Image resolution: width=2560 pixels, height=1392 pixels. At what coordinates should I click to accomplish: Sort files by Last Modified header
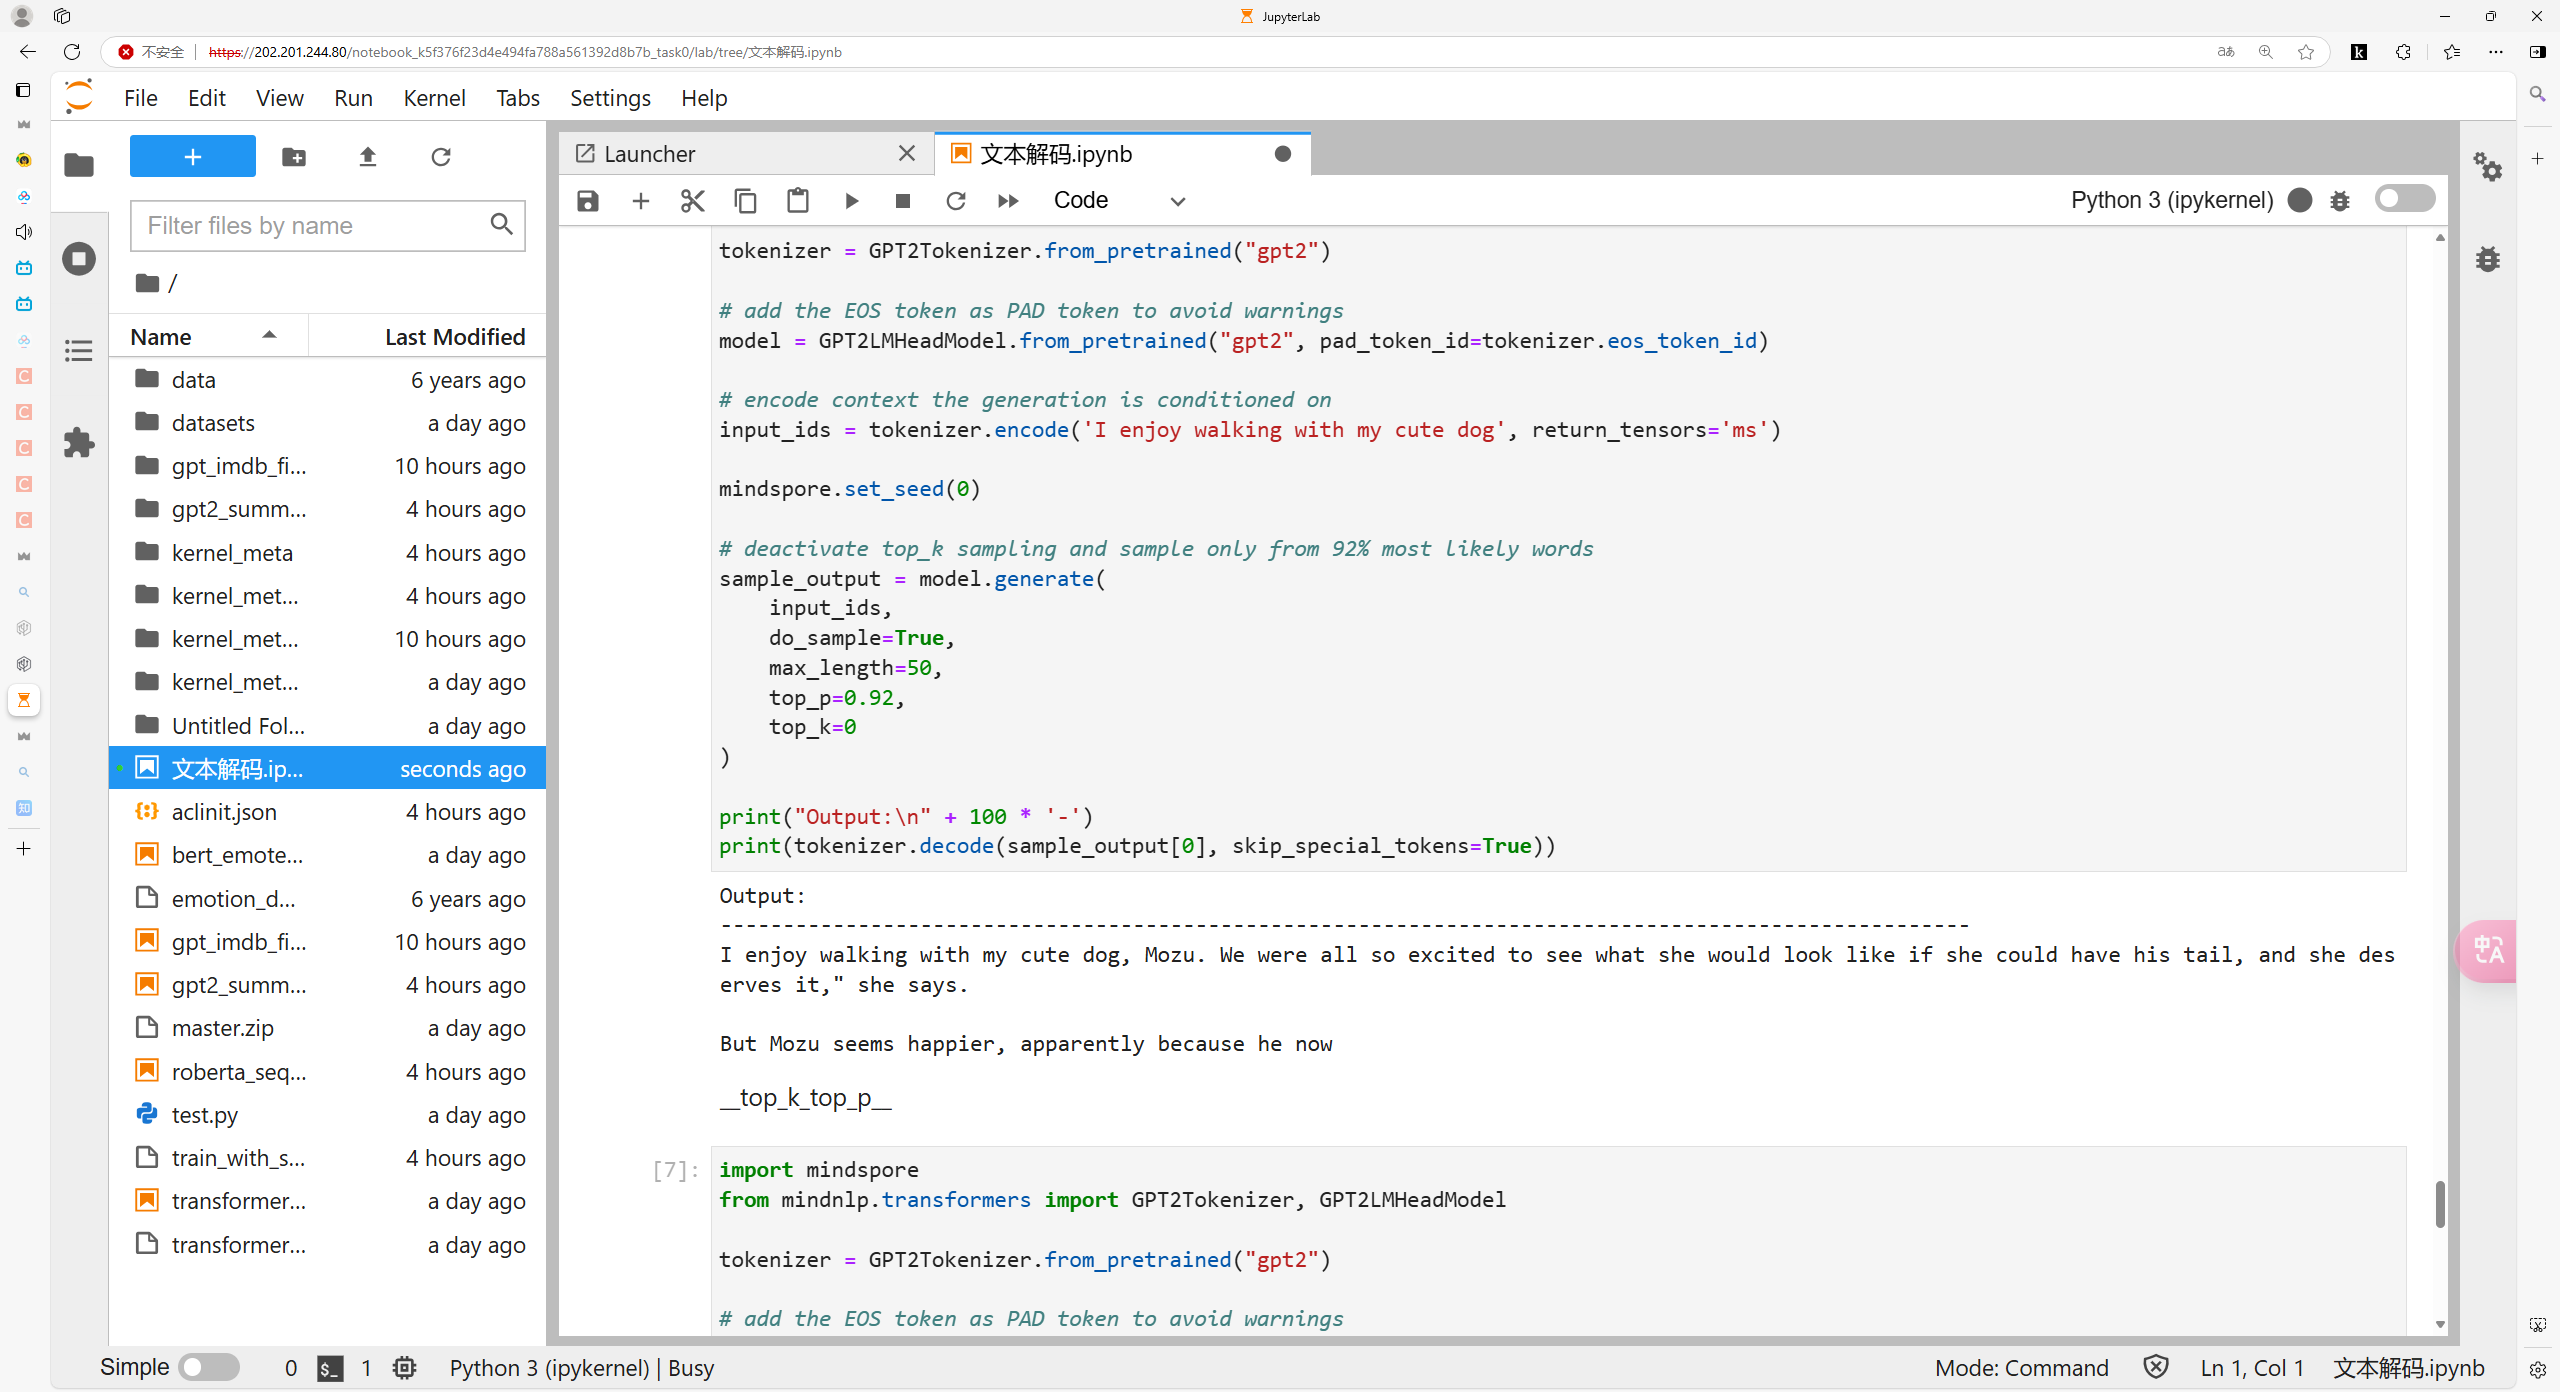click(x=428, y=337)
